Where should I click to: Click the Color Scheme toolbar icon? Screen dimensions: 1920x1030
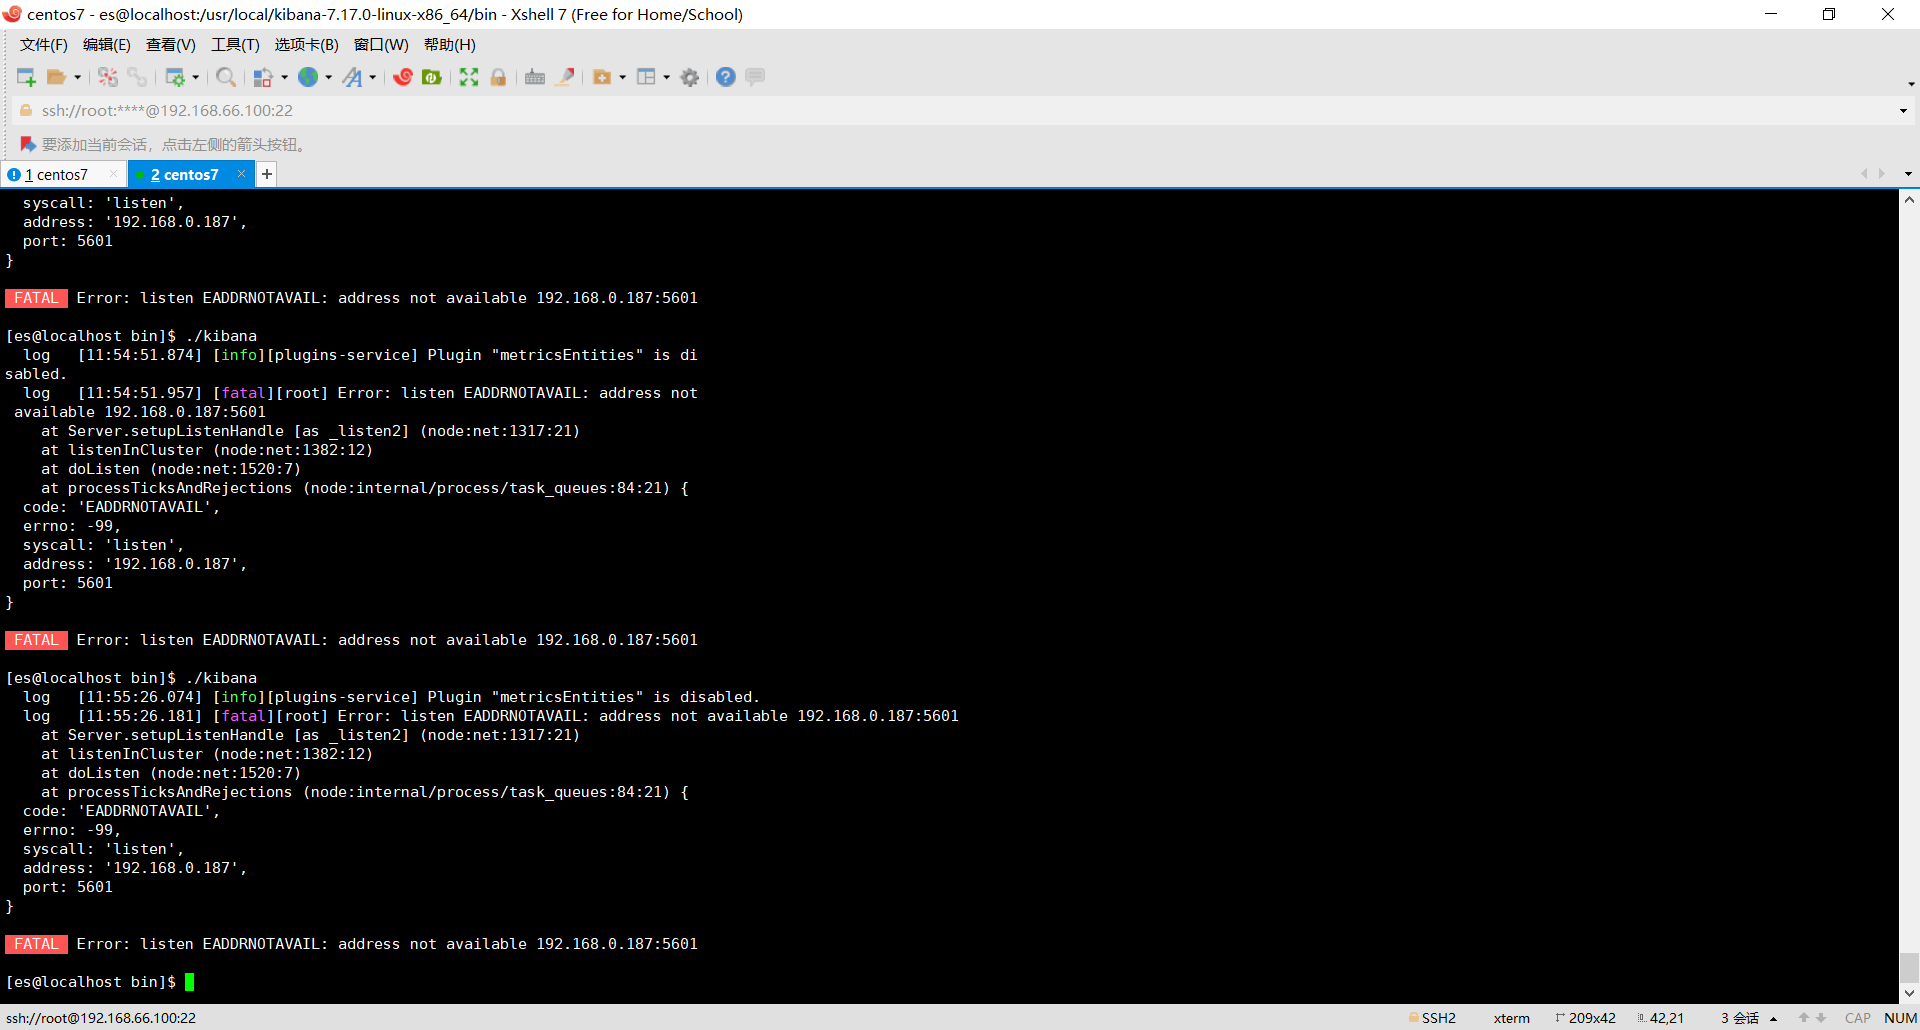pyautogui.click(x=263, y=77)
